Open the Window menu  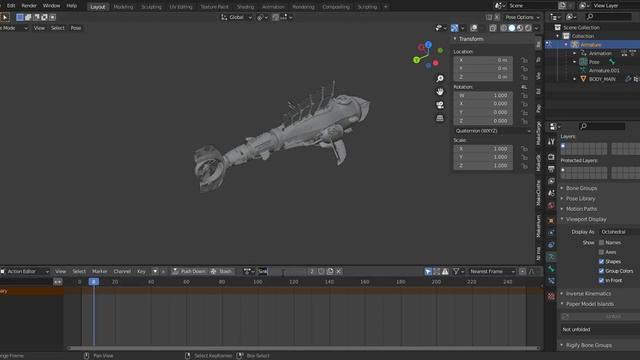(51, 6)
